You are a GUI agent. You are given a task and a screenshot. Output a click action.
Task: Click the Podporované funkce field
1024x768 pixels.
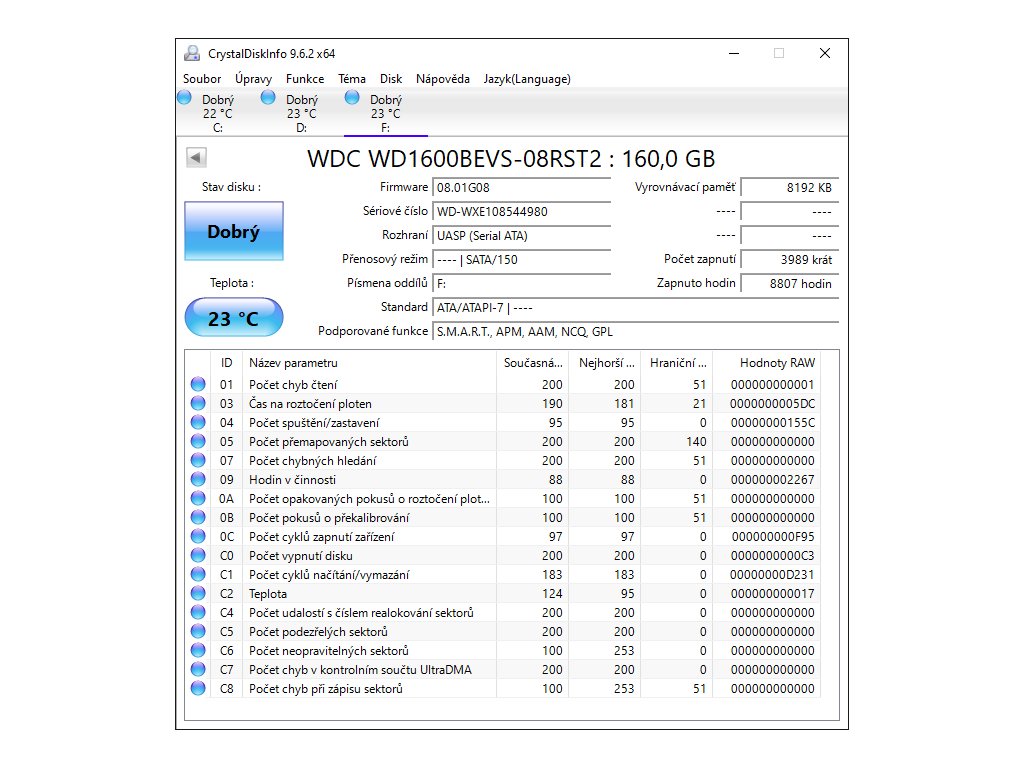point(635,332)
